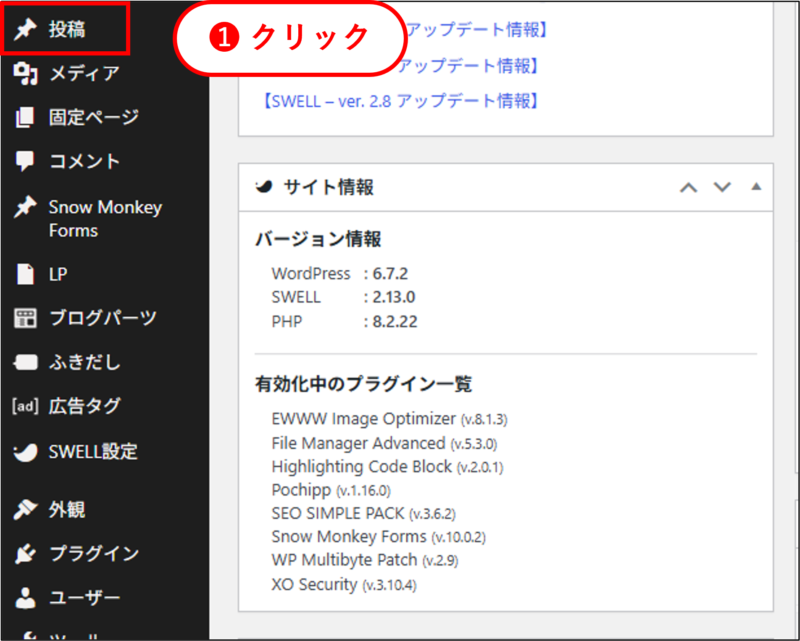This screenshot has width=800, height=641.
Task: Click the メディア media icon
Action: [25, 73]
